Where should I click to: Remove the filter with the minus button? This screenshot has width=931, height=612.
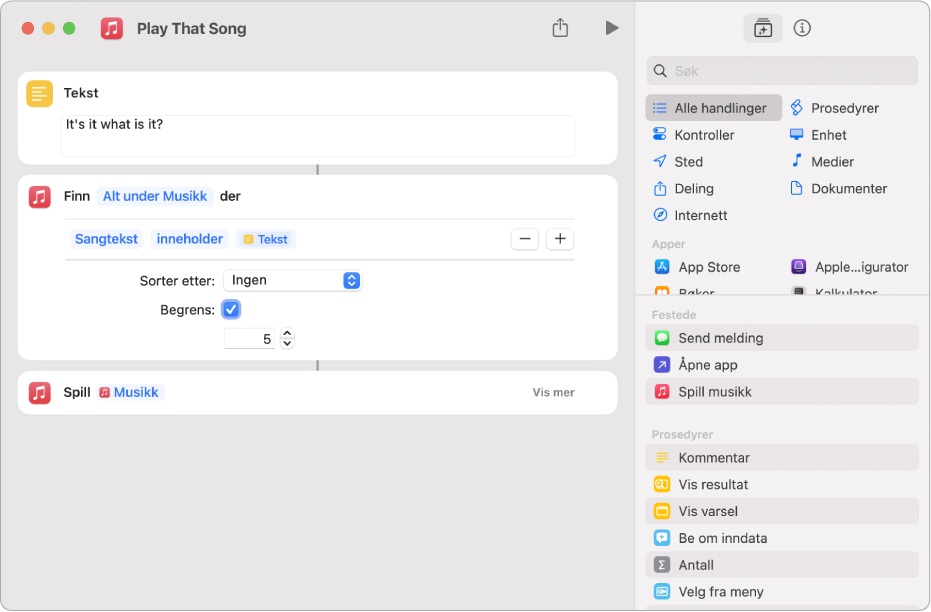click(x=525, y=239)
